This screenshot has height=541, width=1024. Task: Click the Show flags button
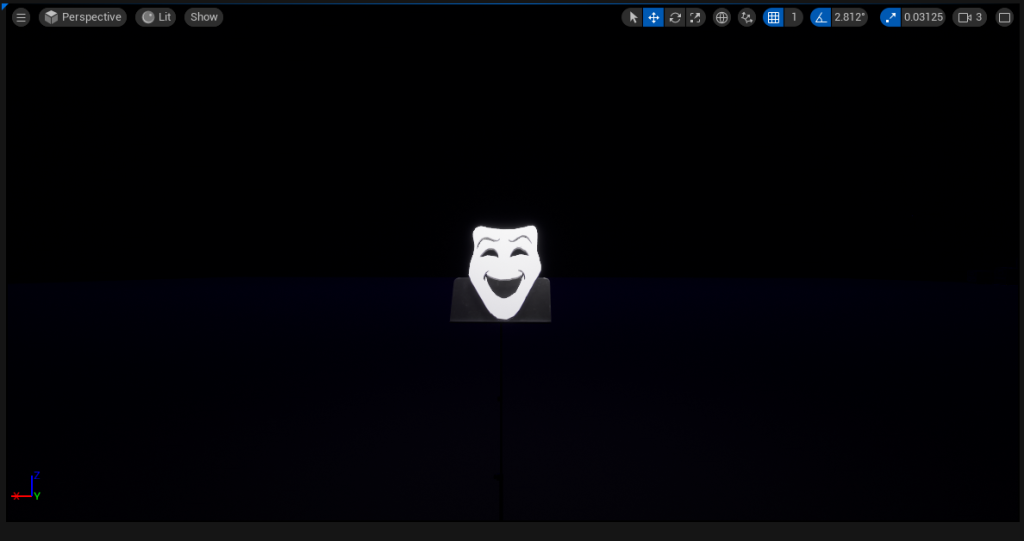(204, 17)
